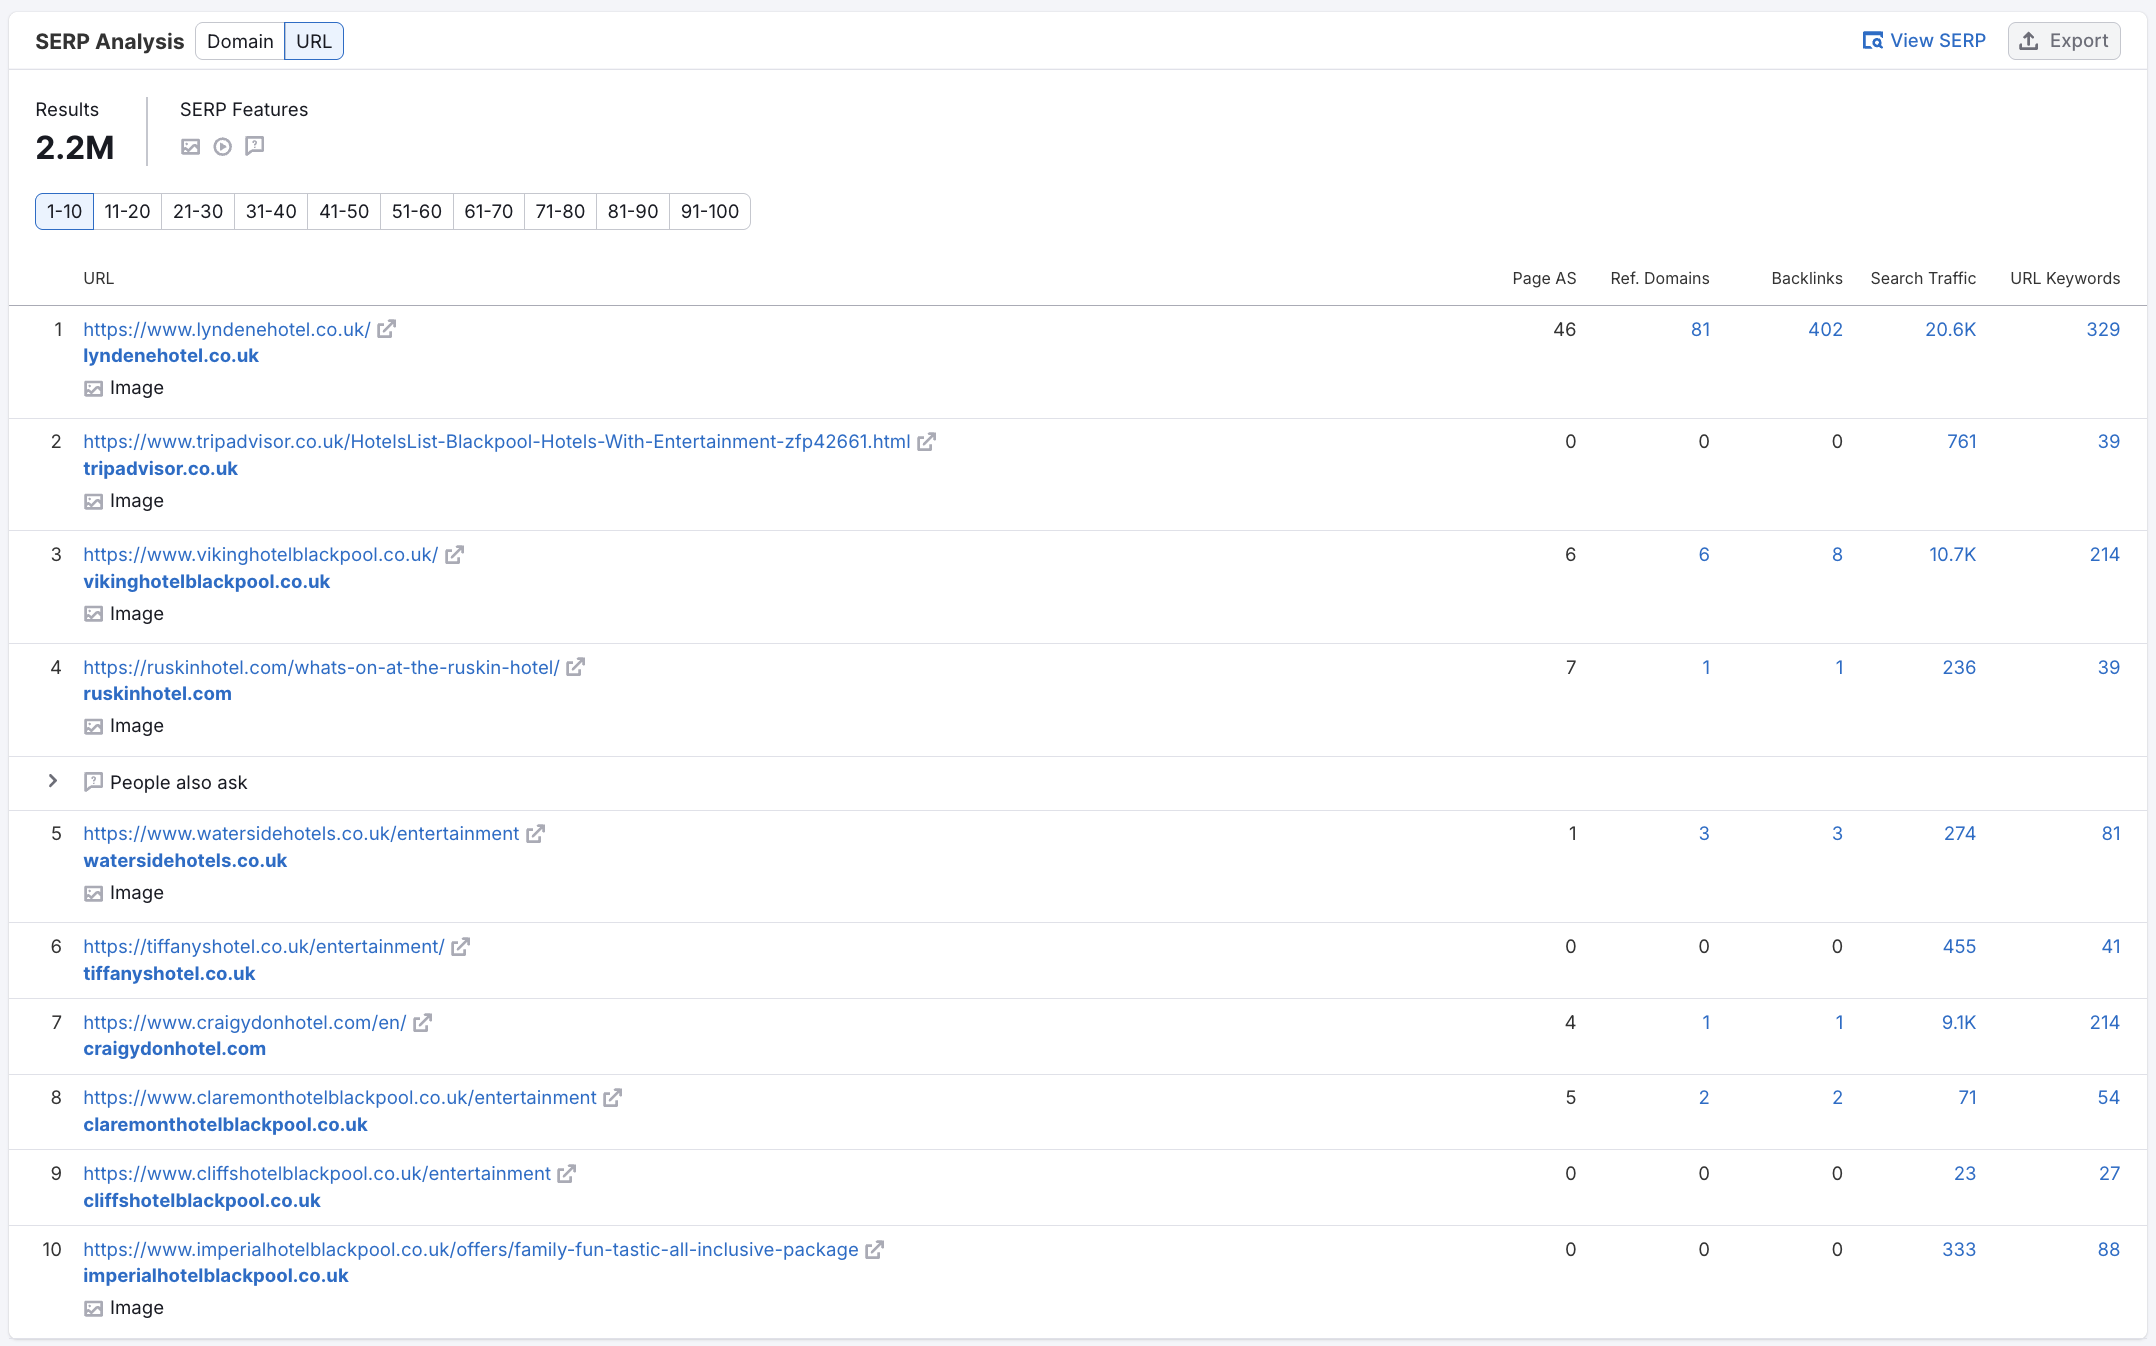Image resolution: width=2156 pixels, height=1346 pixels.
Task: Switch to results 41-50
Action: 344,212
